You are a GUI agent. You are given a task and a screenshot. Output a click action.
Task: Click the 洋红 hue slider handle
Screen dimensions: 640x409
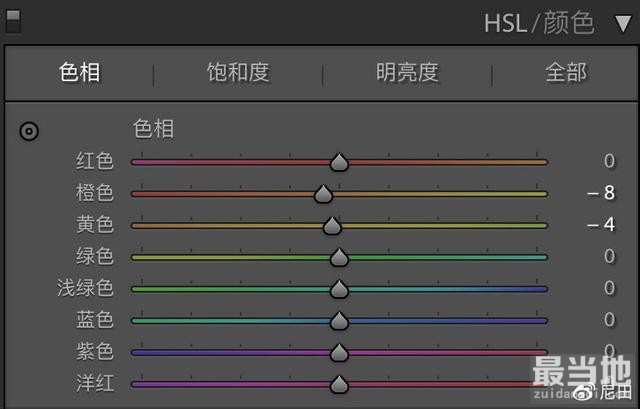339,385
